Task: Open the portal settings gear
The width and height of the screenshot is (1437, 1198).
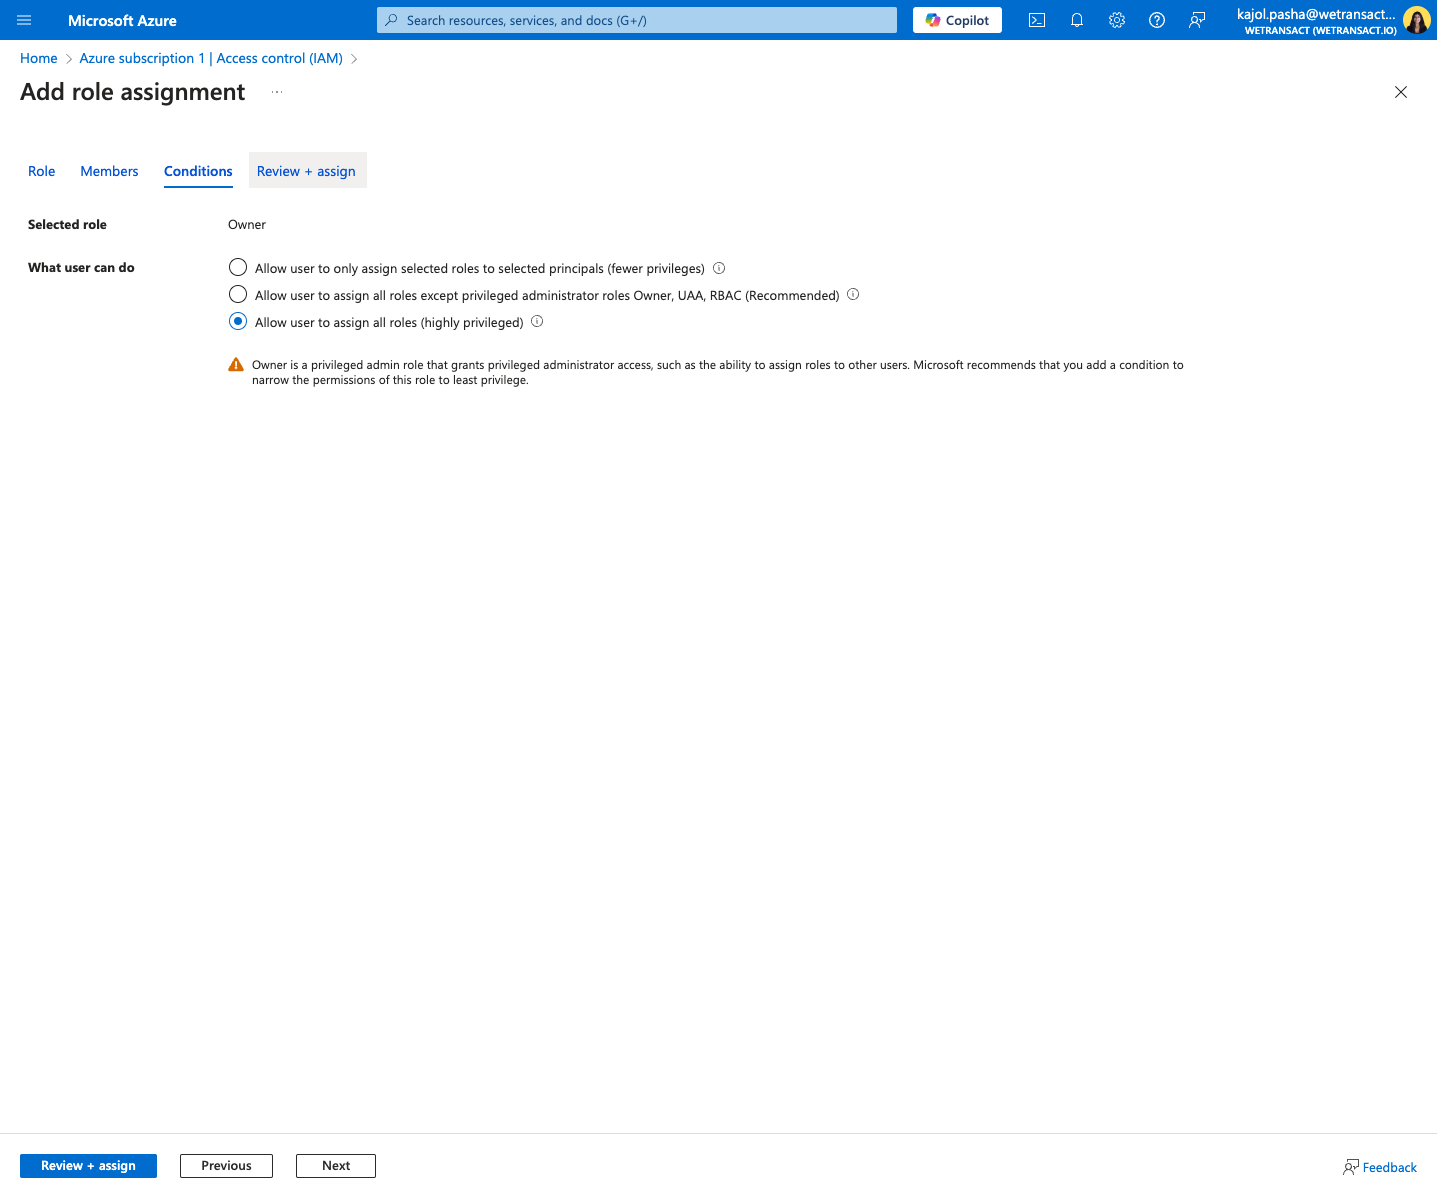Action: (1117, 20)
